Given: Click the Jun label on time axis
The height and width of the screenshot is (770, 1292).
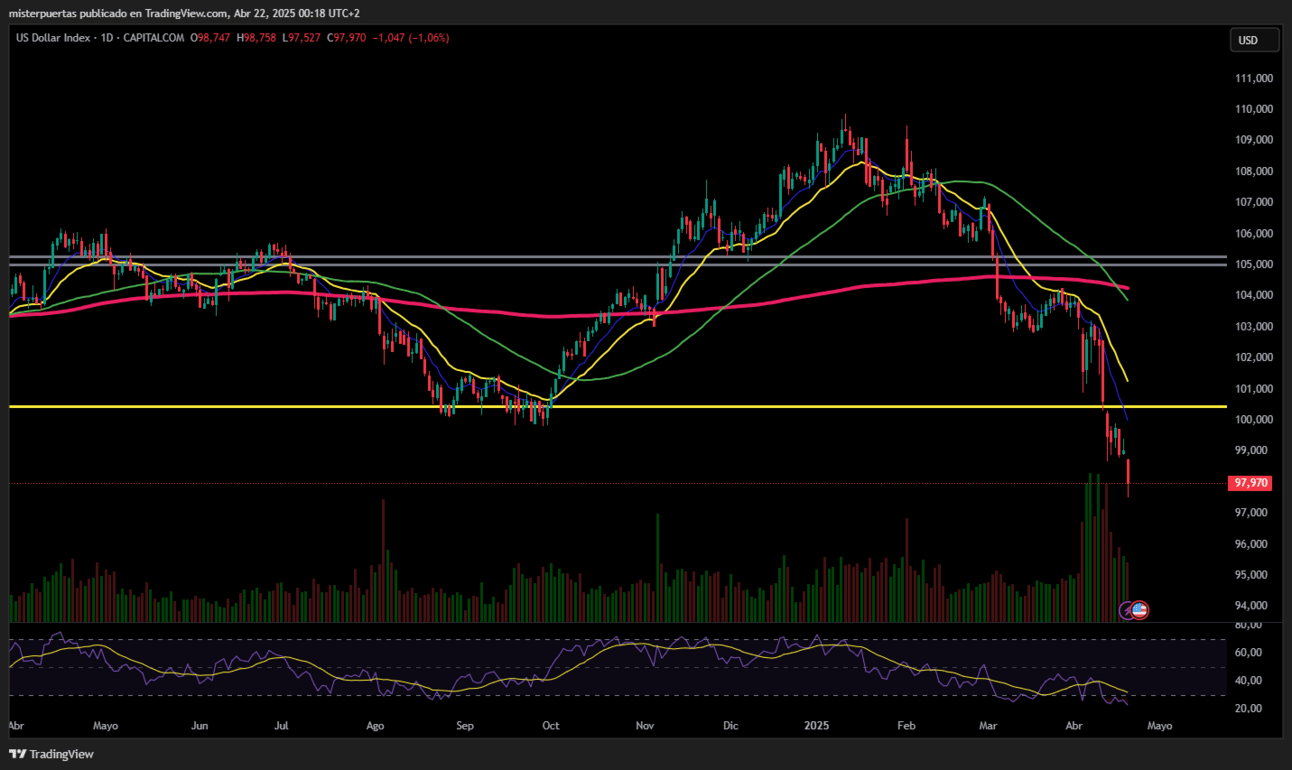Looking at the screenshot, I should pos(199,725).
